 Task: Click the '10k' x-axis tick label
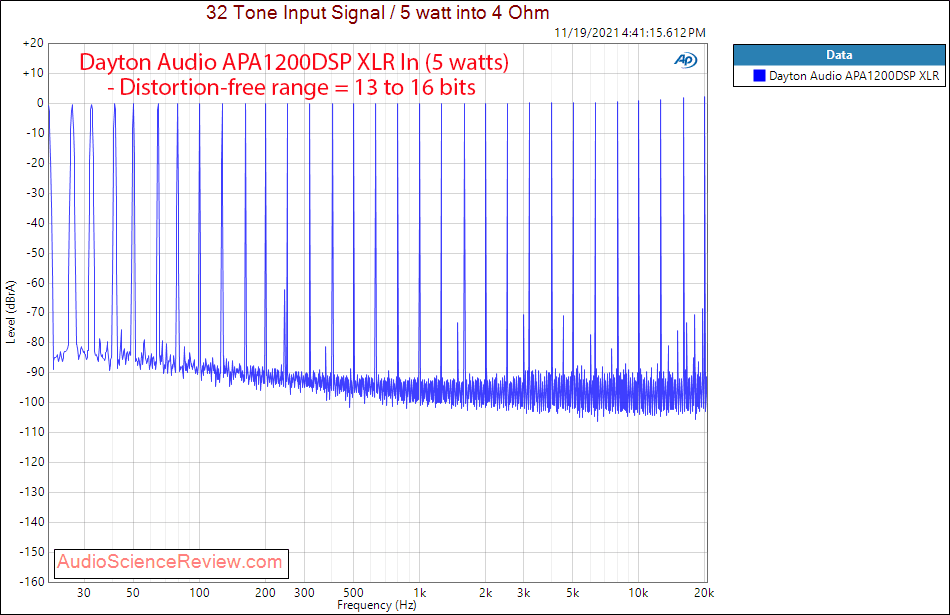click(638, 593)
